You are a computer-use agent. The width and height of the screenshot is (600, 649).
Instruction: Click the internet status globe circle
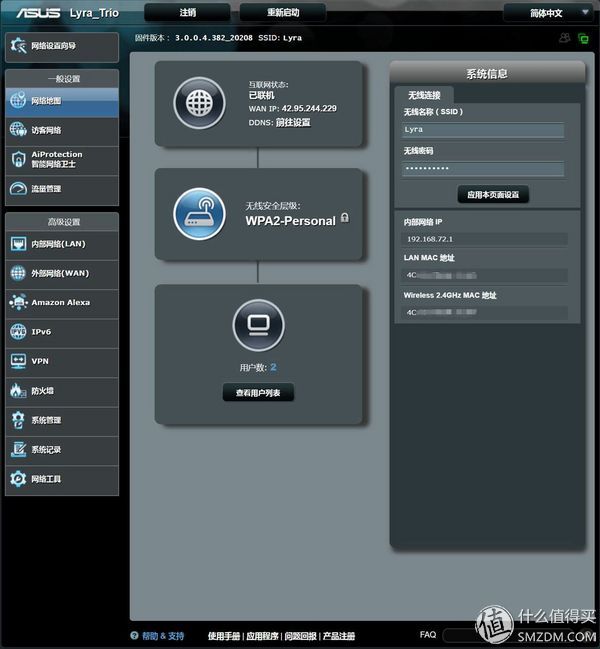tap(199, 103)
